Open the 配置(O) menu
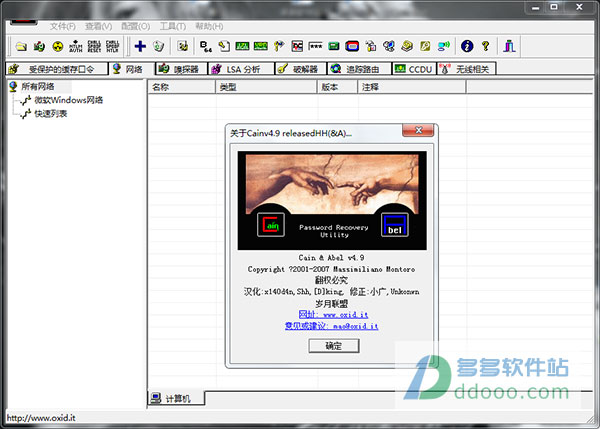600x429 pixels. click(x=135, y=26)
